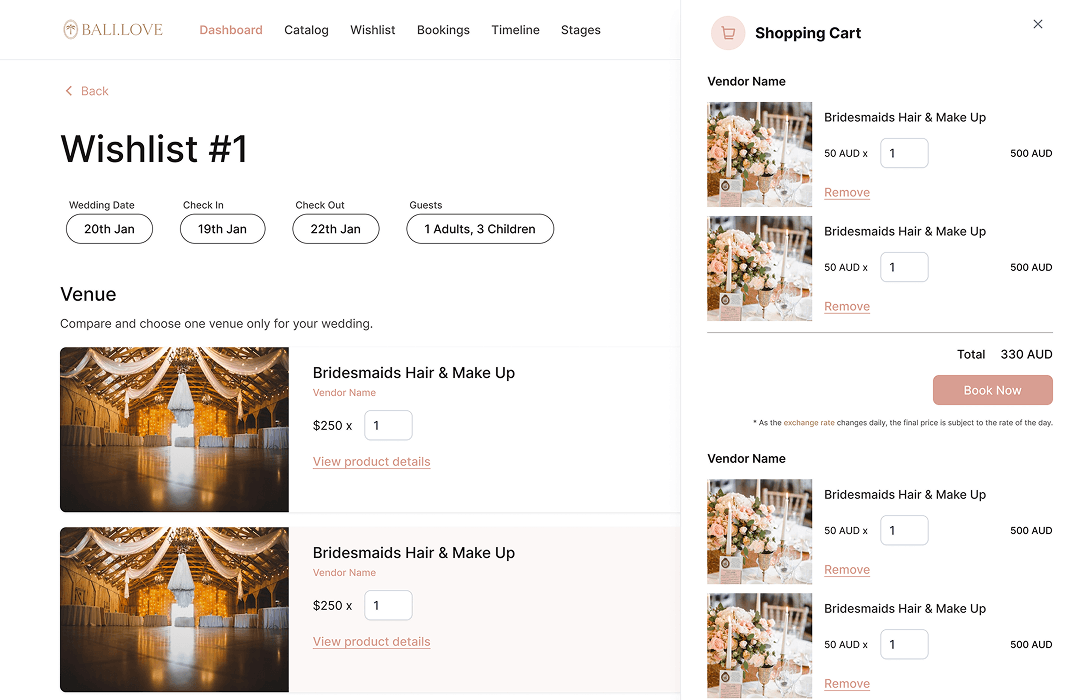Open the Timeline nav tab

[x=515, y=30]
